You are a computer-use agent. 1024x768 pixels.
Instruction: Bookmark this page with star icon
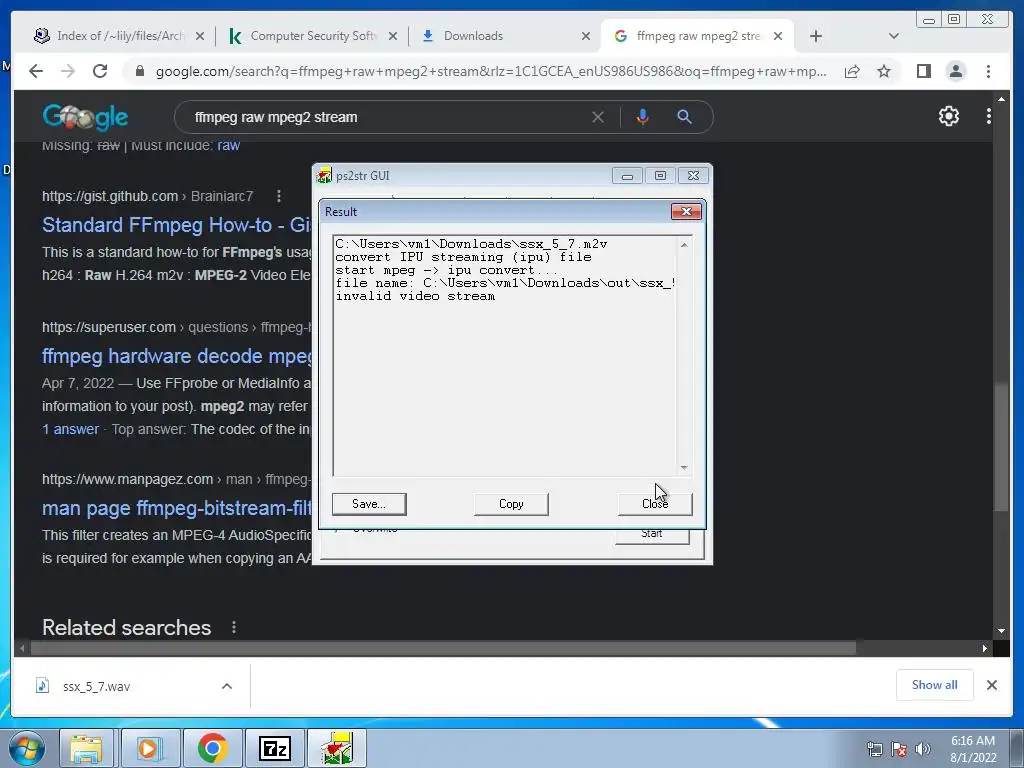(884, 71)
